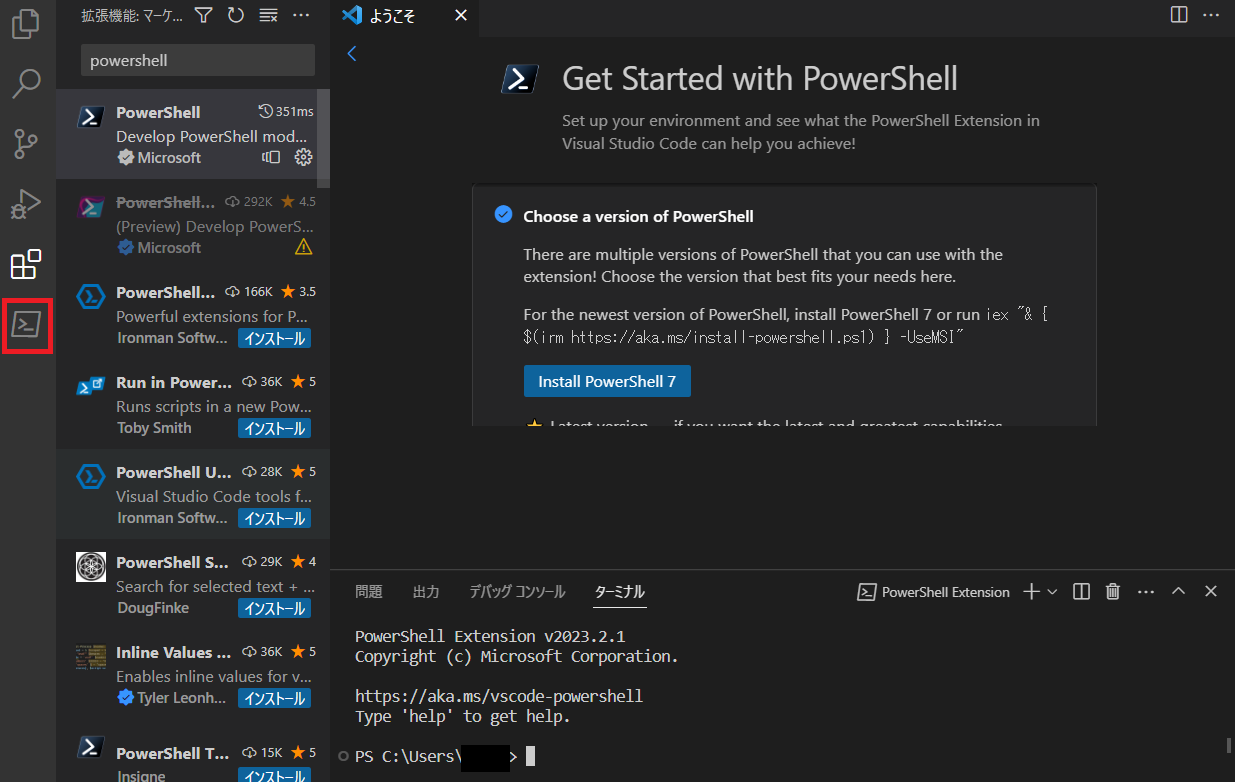Select the ターミナル panel tab
The height and width of the screenshot is (782, 1235).
tap(620, 592)
